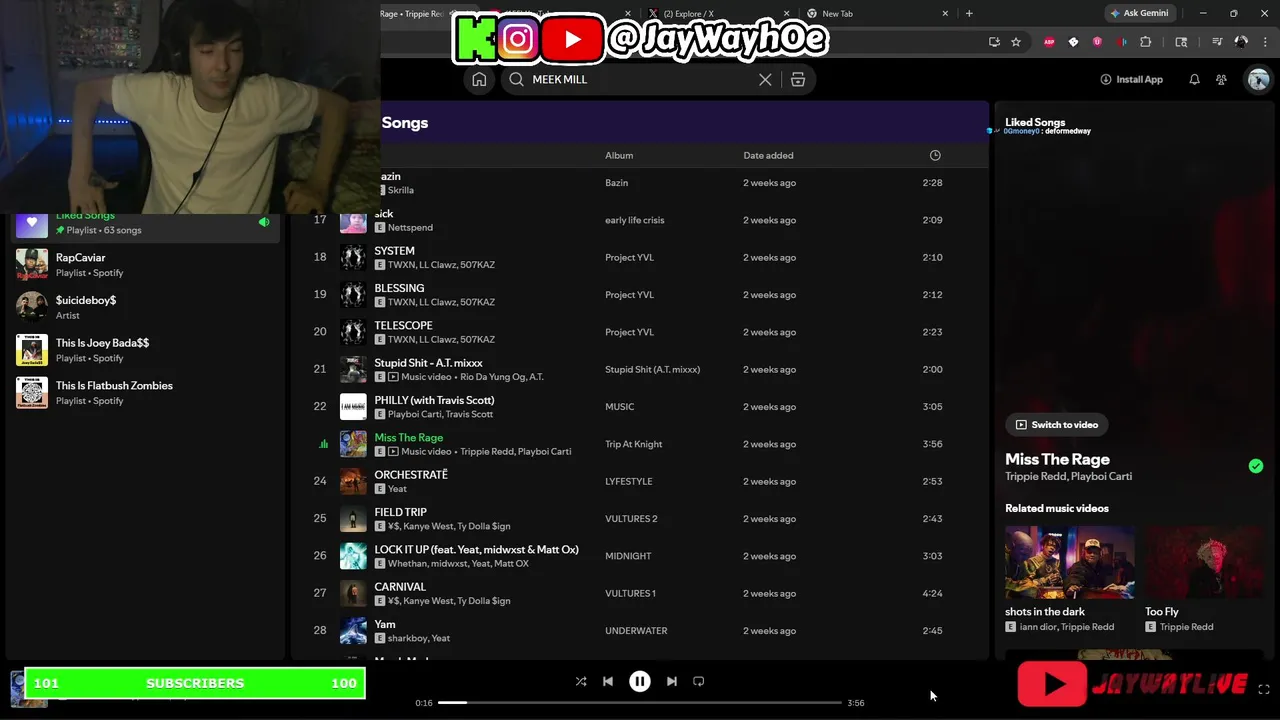
Task: Click the Spotify Home icon
Action: 479,80
